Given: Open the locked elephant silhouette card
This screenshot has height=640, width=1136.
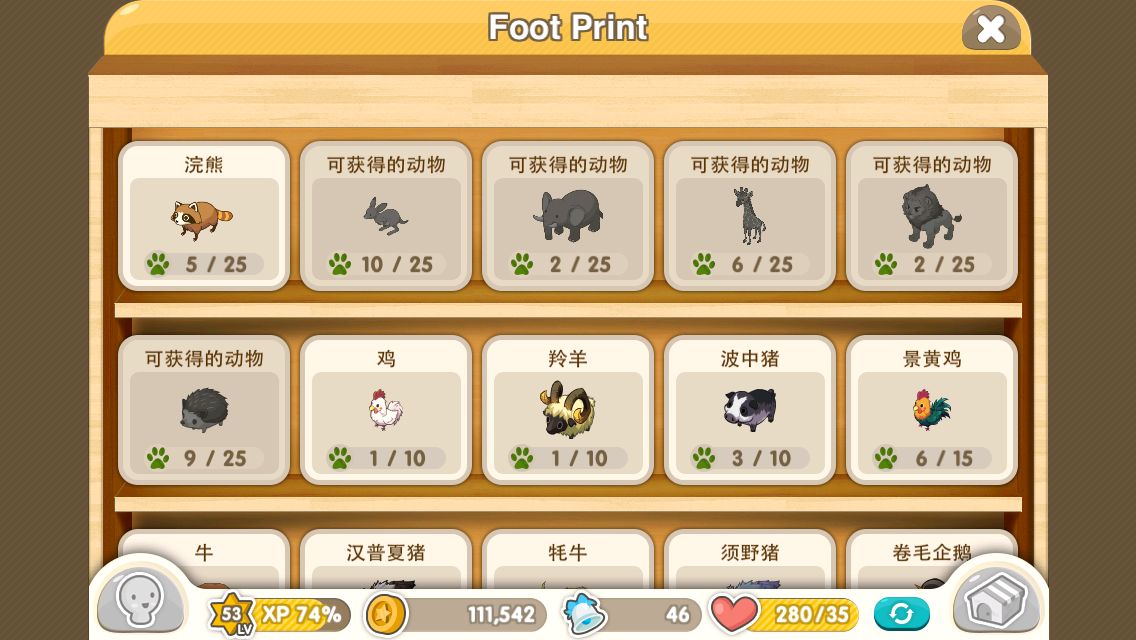Looking at the screenshot, I should (567, 216).
